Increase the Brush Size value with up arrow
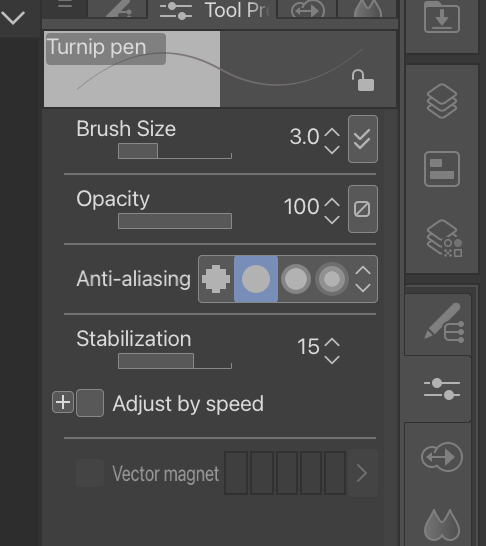Image resolution: width=486 pixels, height=546 pixels. coord(332,132)
